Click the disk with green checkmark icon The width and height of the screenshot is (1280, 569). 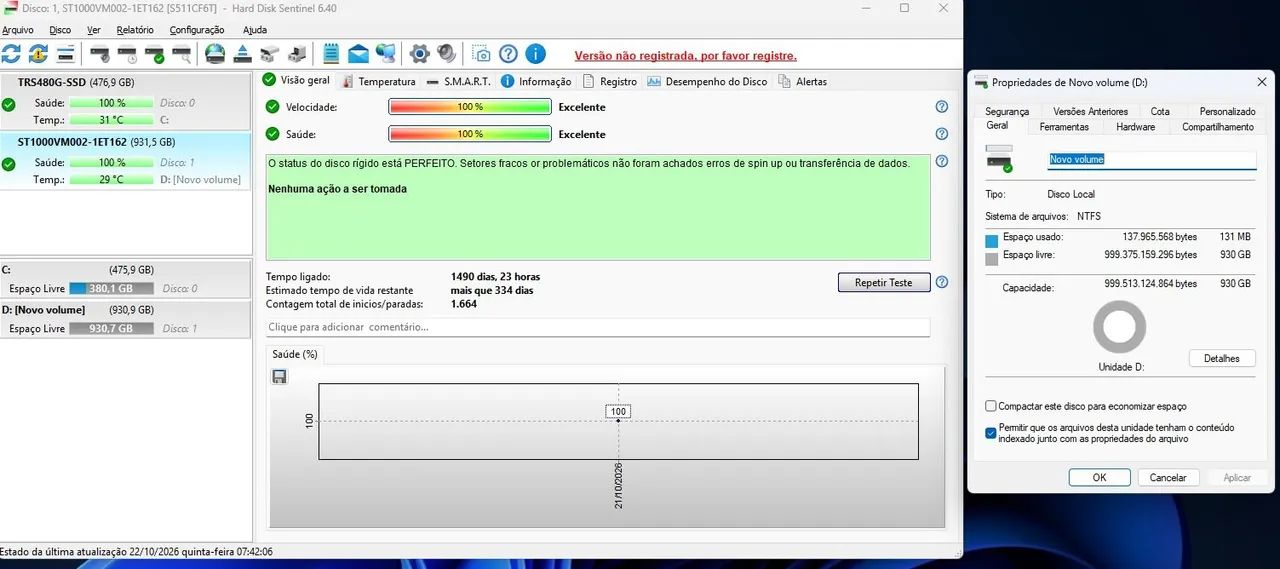154,54
